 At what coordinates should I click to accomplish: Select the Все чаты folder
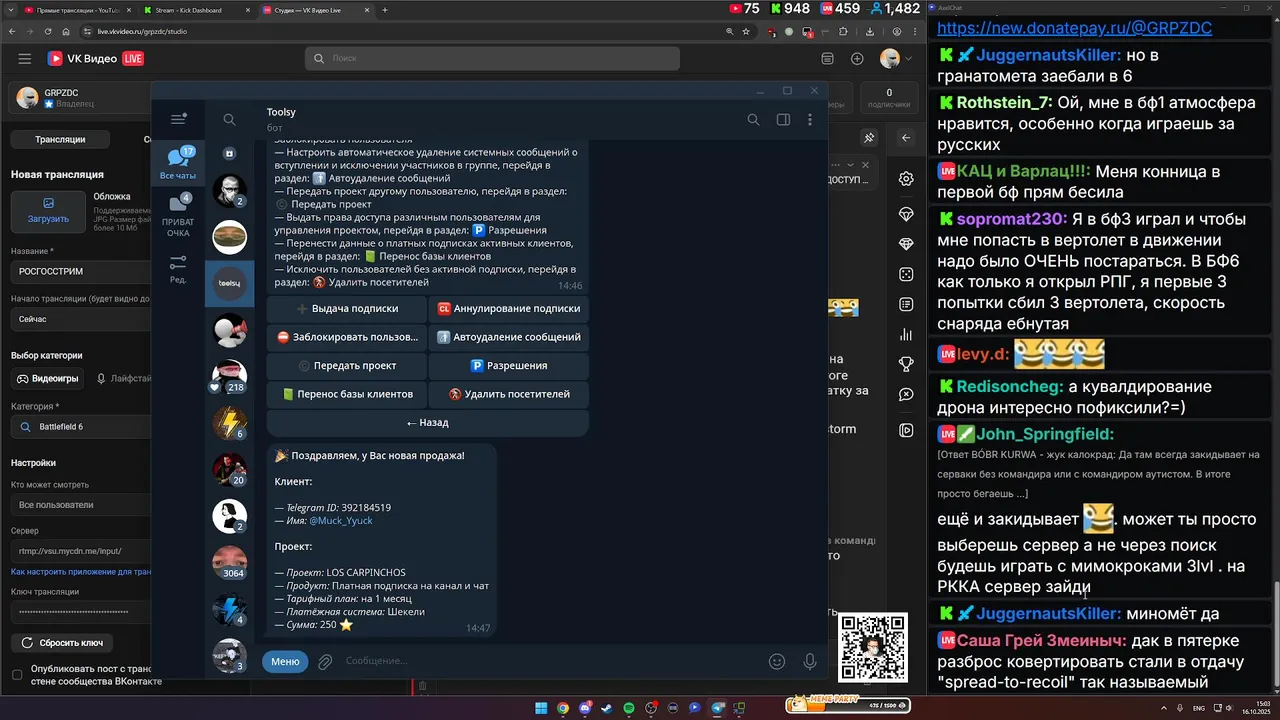tap(178, 164)
